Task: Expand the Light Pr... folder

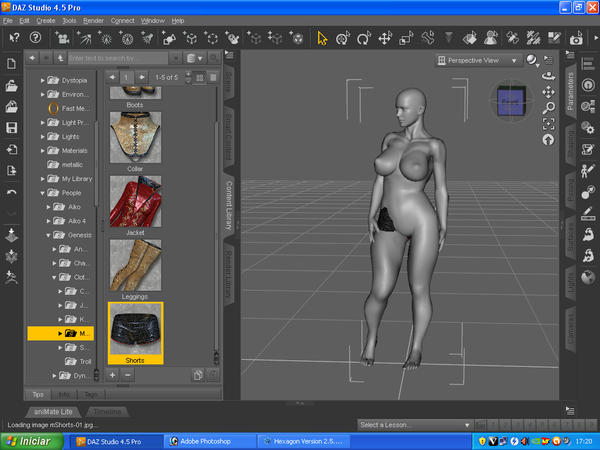Action: point(42,123)
